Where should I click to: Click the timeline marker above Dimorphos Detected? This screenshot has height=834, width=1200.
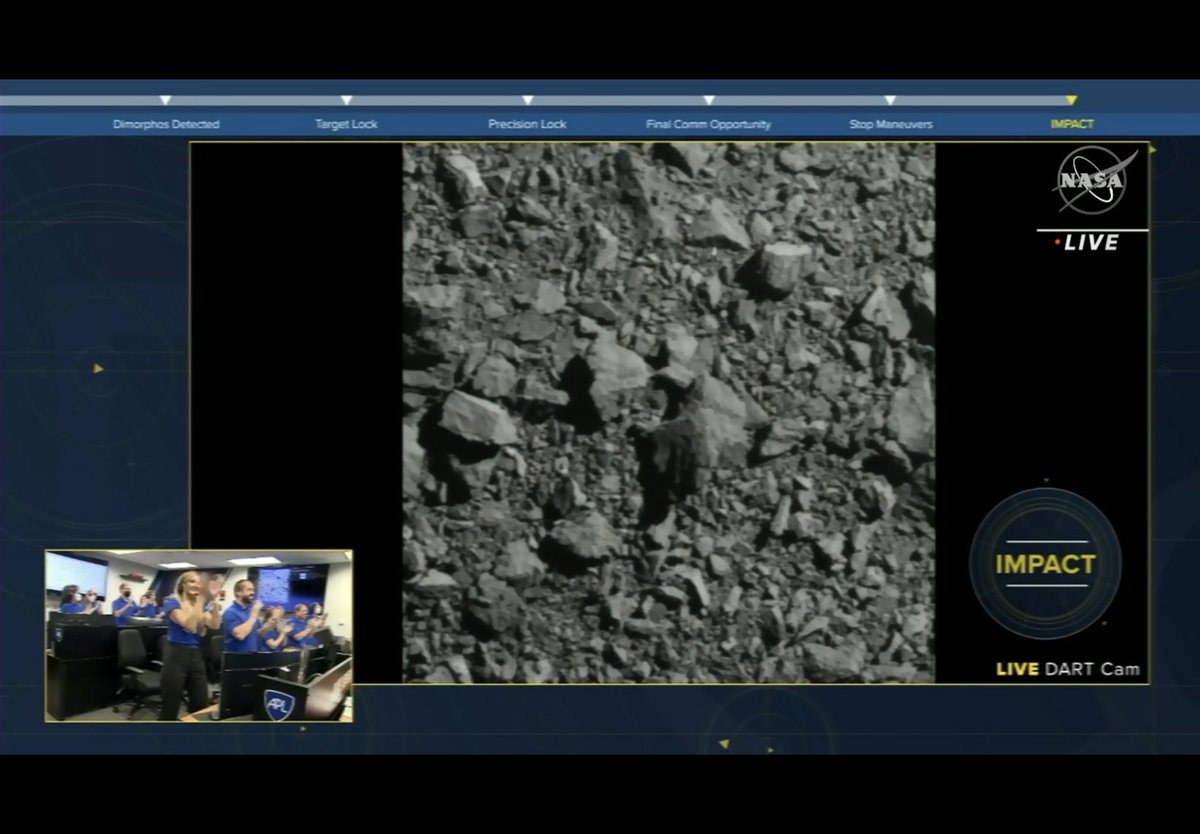tap(165, 100)
